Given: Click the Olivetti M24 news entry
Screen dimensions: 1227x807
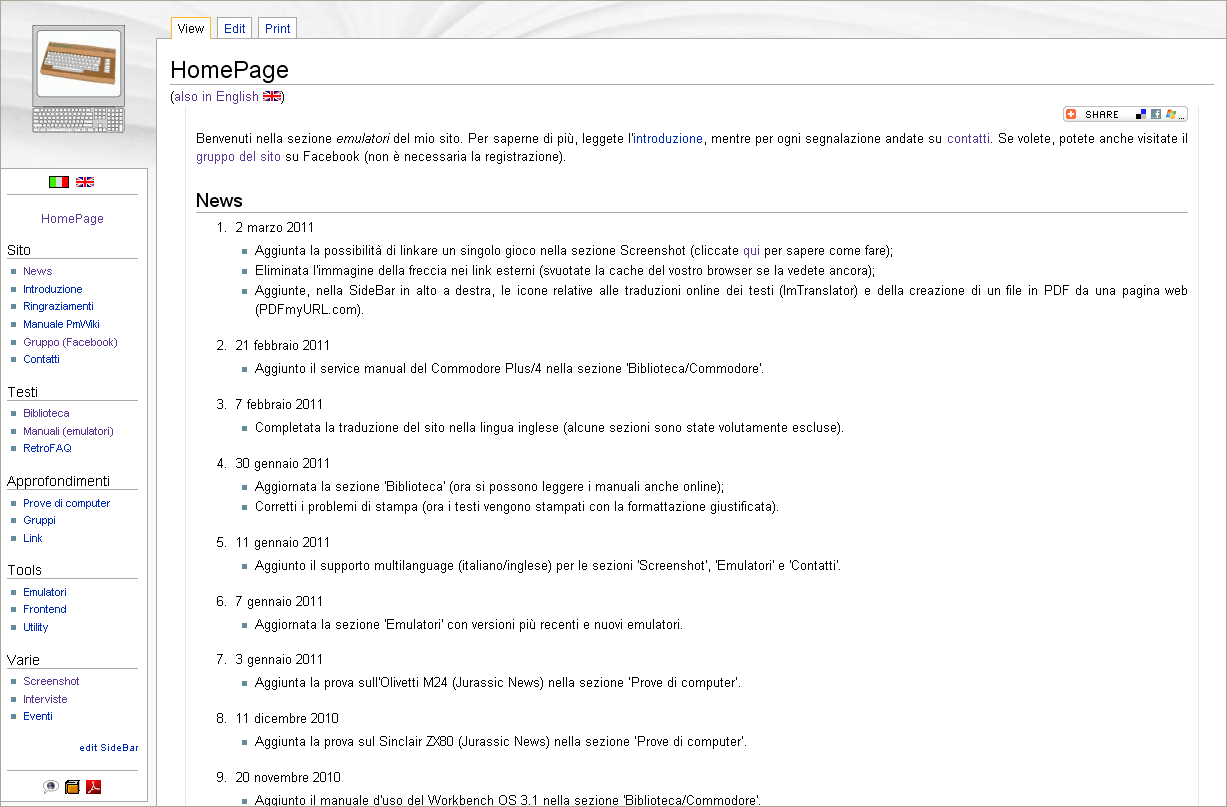Looking at the screenshot, I should coord(498,684).
